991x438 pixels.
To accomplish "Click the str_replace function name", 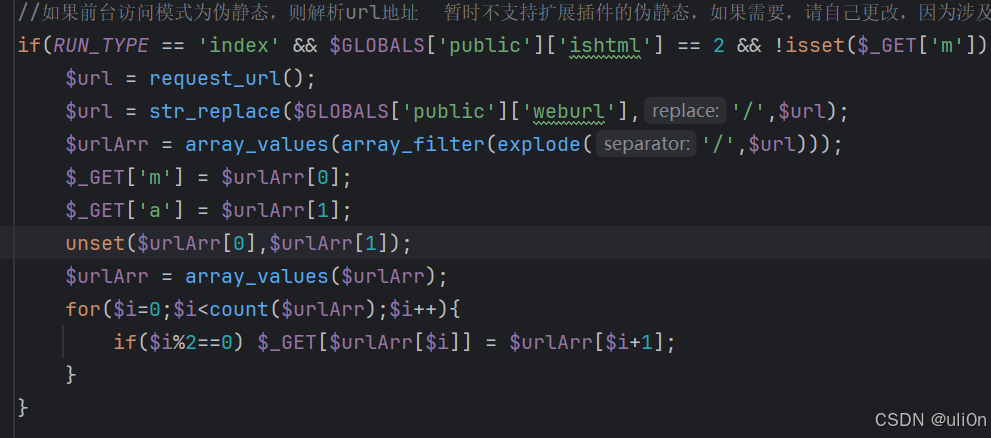I will [215, 111].
